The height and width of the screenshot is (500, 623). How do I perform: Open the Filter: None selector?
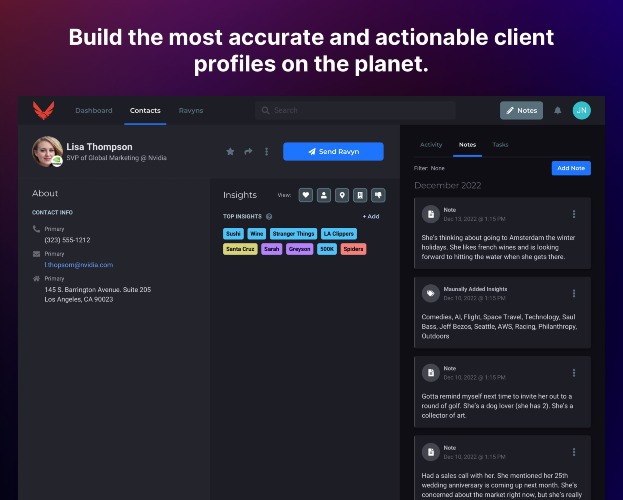click(429, 168)
